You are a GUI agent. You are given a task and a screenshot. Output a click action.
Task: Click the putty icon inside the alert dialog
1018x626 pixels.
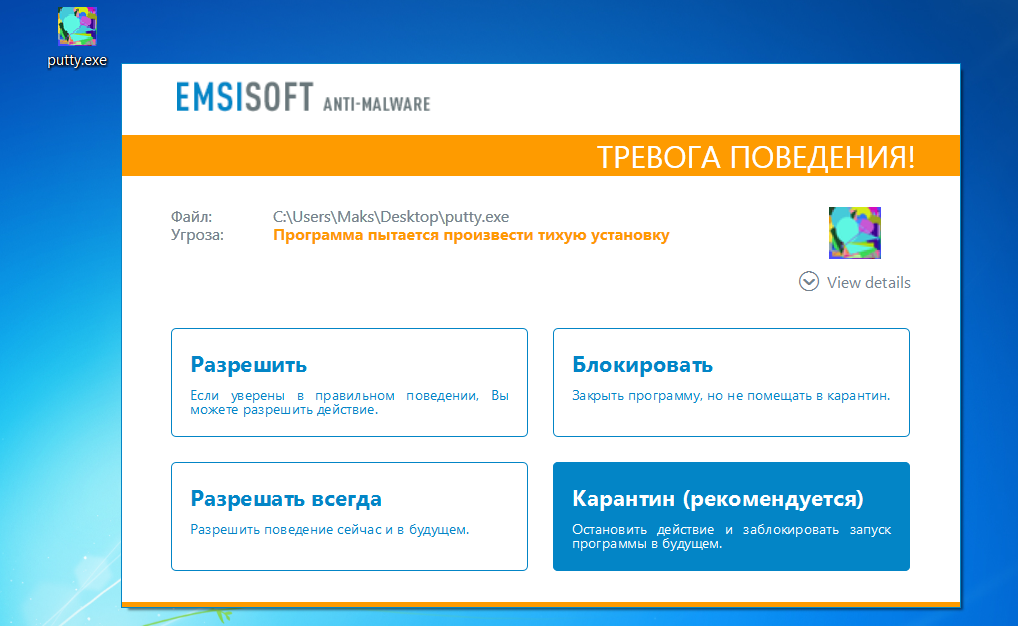[x=854, y=232]
